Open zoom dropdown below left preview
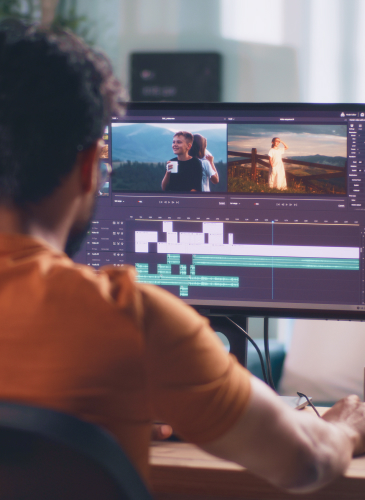 [x=119, y=201]
